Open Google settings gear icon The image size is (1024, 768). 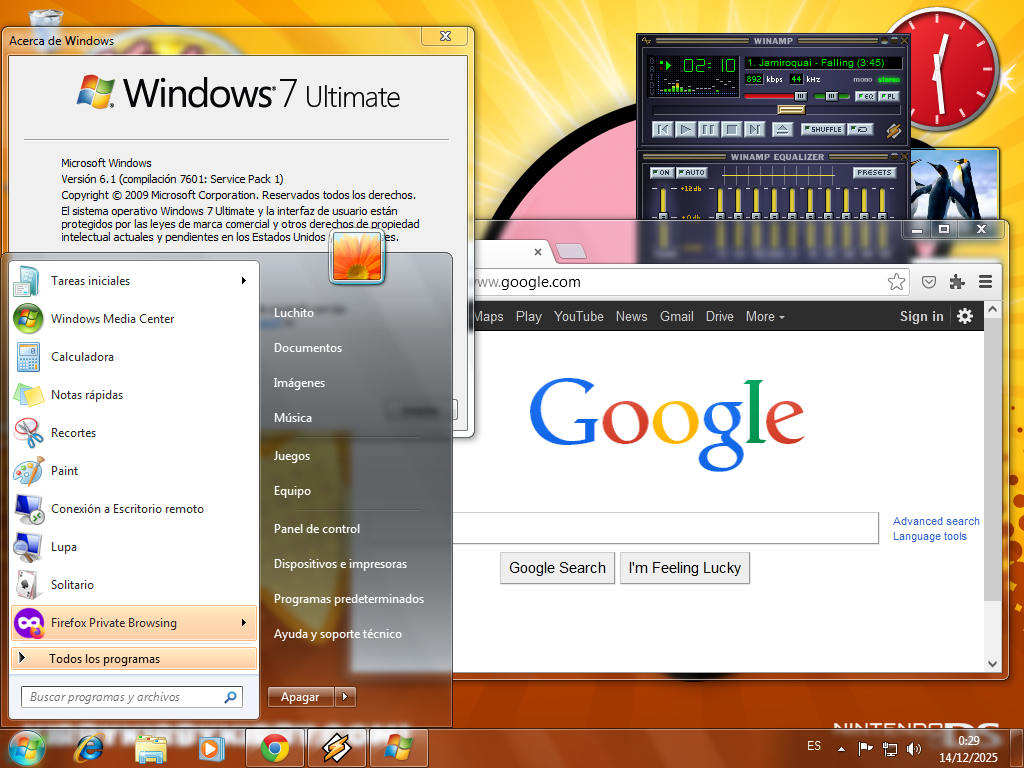click(x=965, y=316)
